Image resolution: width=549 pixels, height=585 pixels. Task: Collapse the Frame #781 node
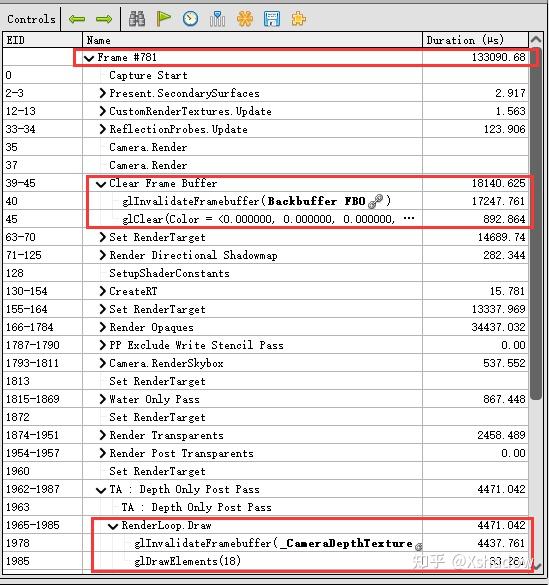[89, 58]
